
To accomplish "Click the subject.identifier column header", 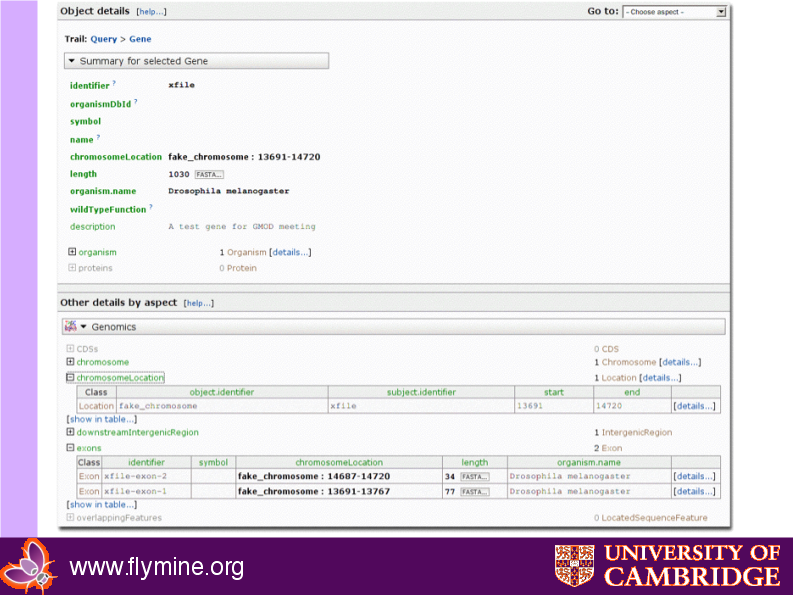I will (x=421, y=393).
